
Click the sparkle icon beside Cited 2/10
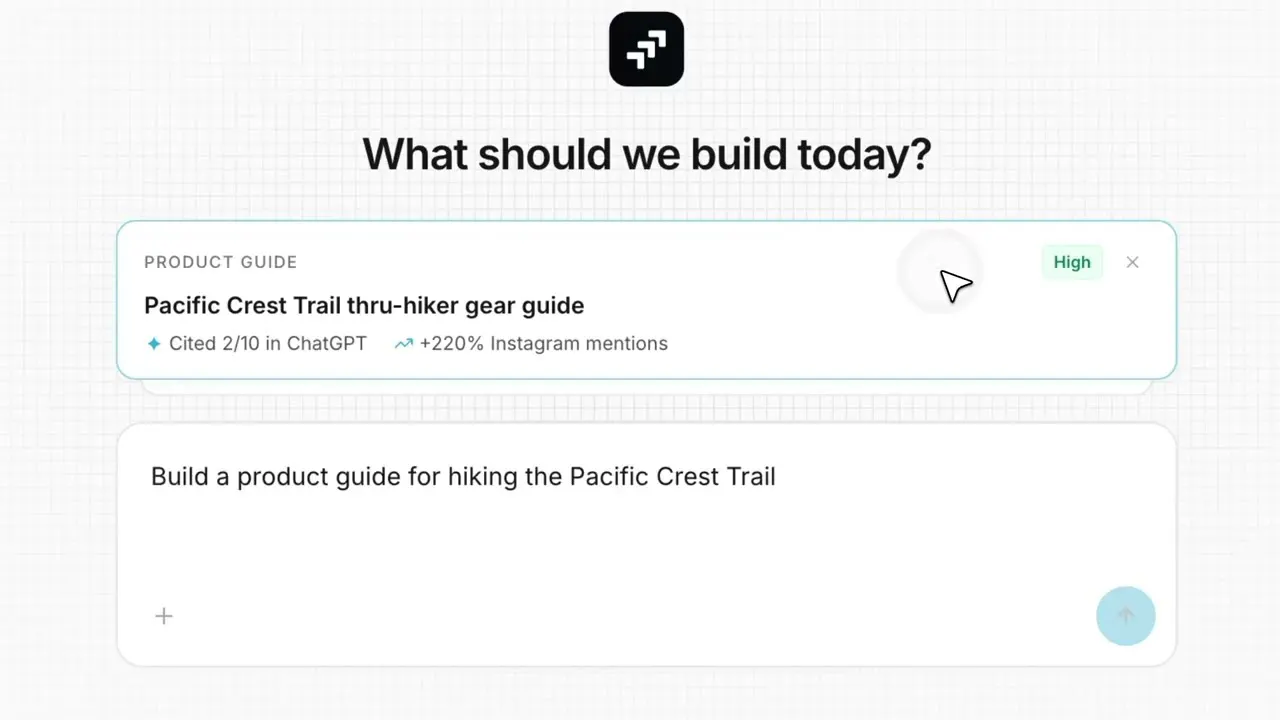[154, 344]
